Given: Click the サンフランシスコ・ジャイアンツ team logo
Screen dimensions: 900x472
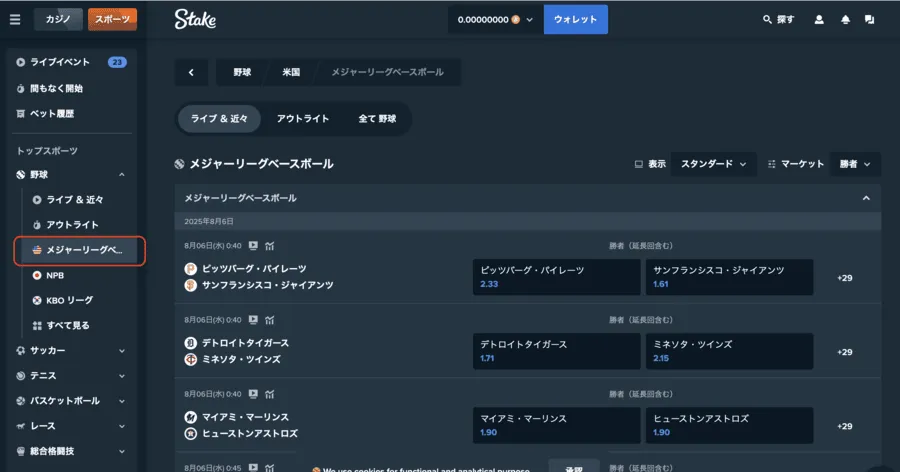Looking at the screenshot, I should pos(191,285).
